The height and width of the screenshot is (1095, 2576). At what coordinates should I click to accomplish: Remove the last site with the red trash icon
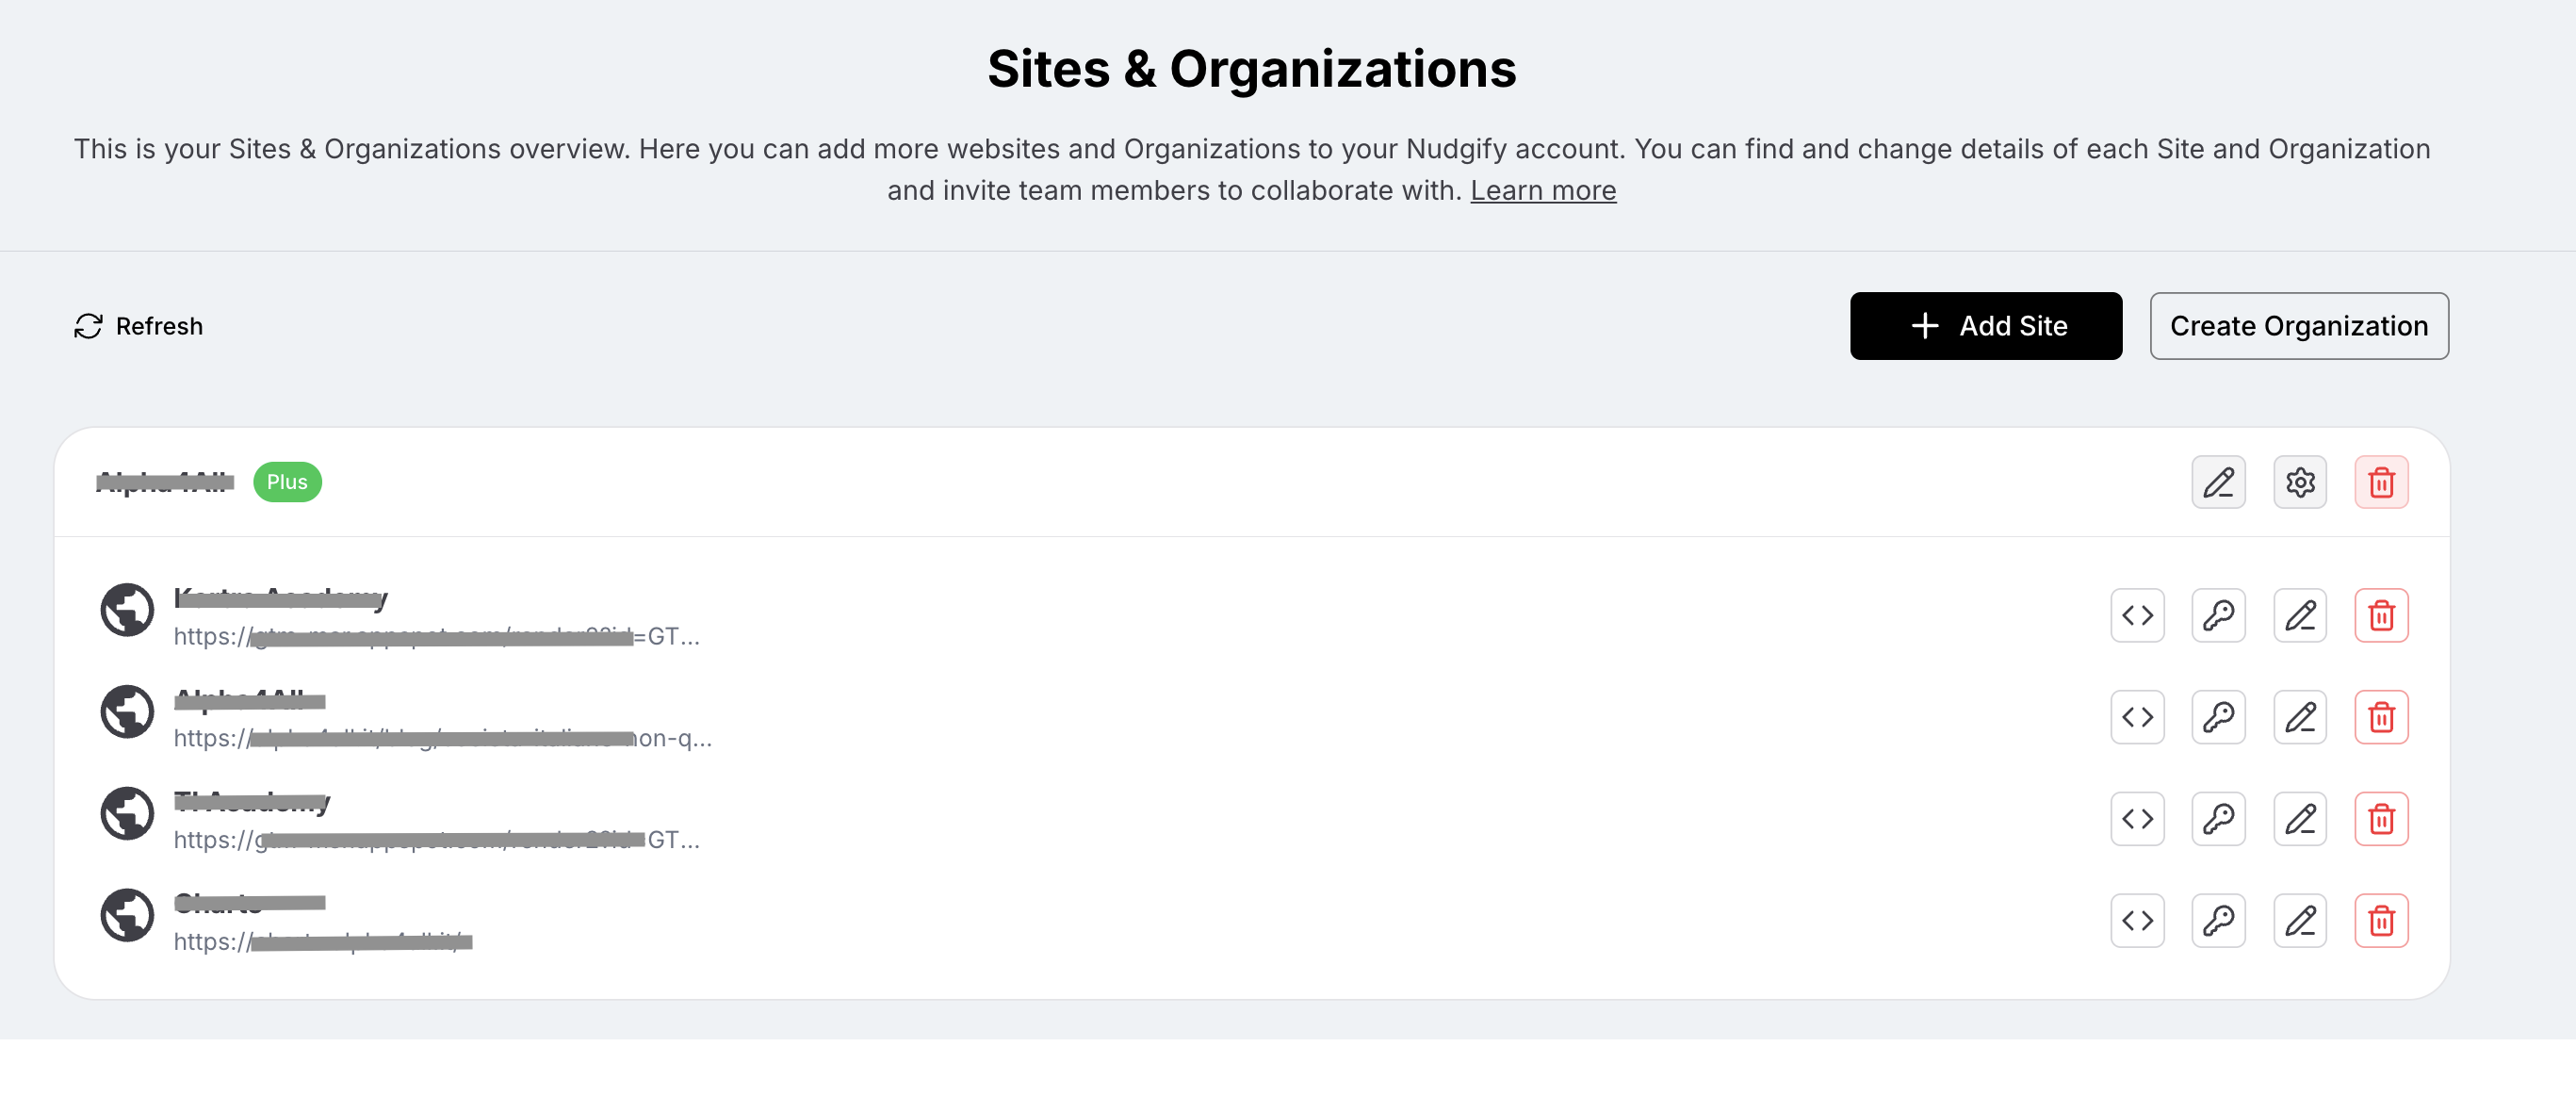(2381, 920)
